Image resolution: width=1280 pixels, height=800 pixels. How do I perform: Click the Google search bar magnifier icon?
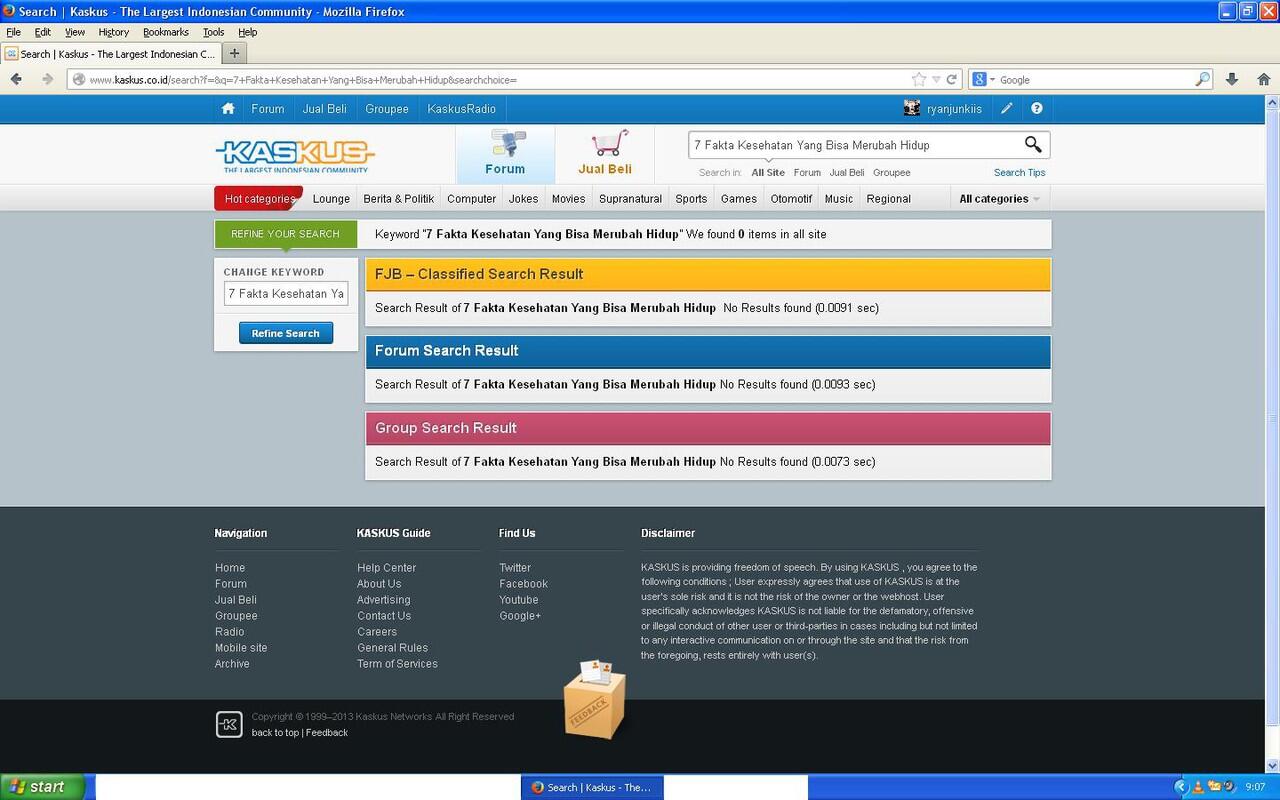1203,79
